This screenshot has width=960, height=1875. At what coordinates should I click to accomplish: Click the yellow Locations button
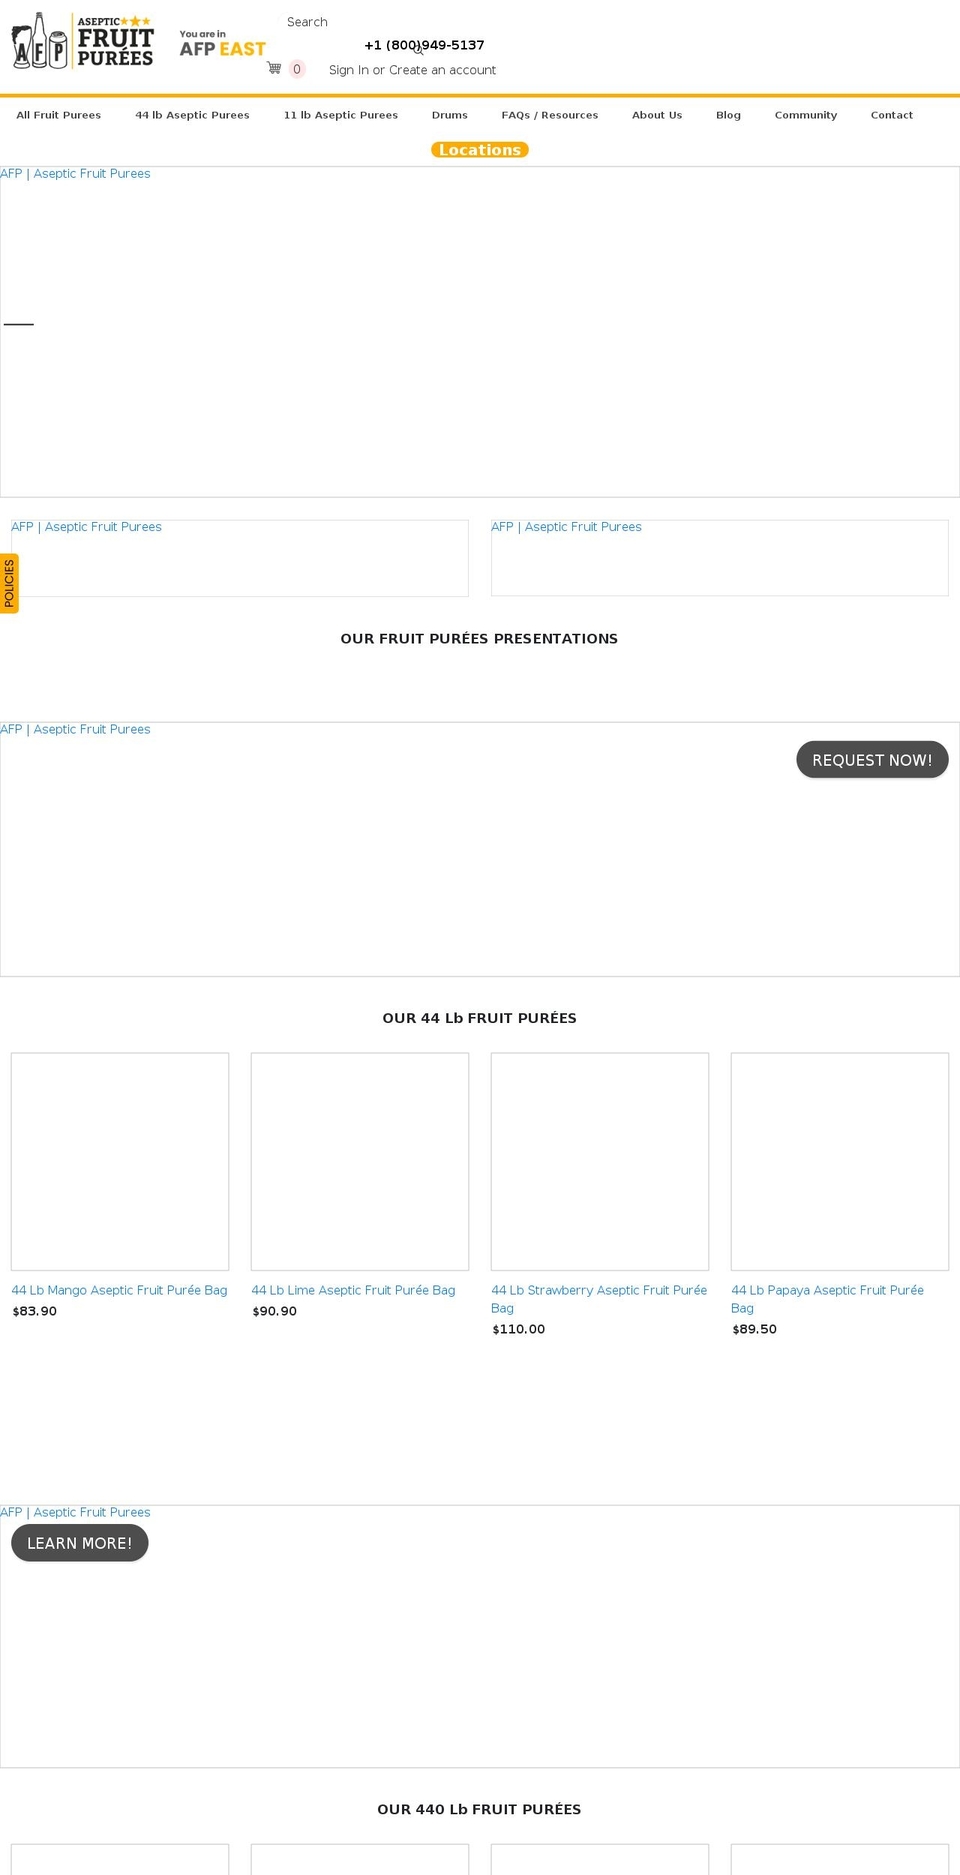(x=480, y=150)
